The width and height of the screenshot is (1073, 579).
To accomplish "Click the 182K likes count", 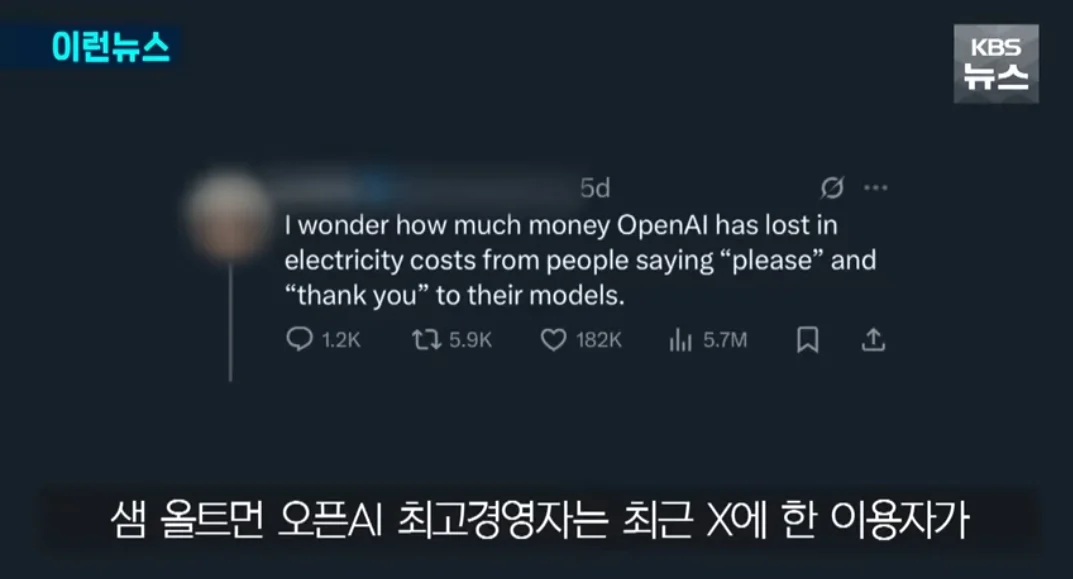I will click(x=599, y=340).
